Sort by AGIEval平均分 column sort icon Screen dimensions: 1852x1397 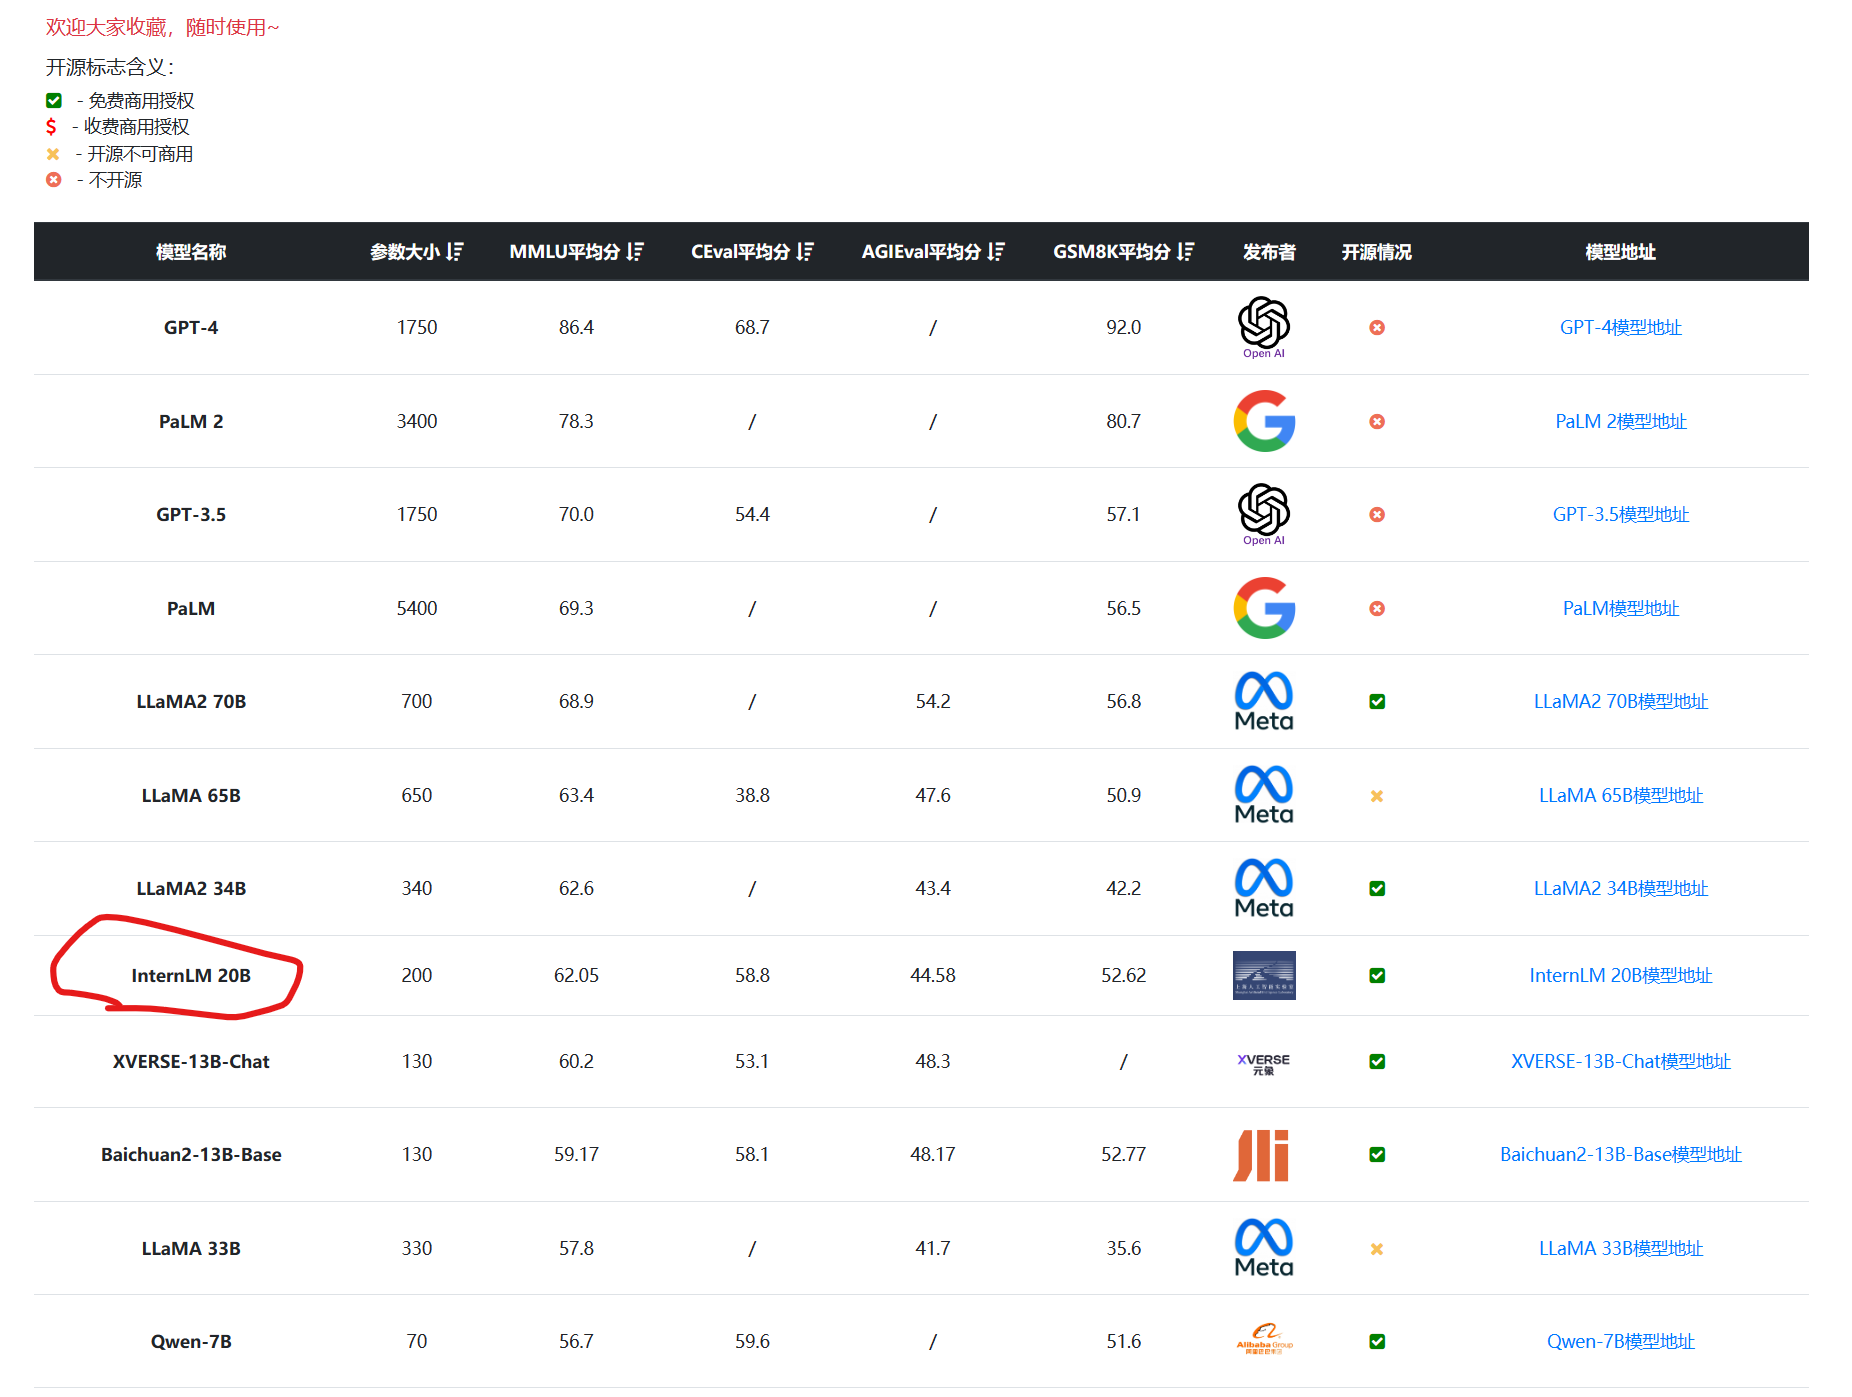[x=996, y=252]
